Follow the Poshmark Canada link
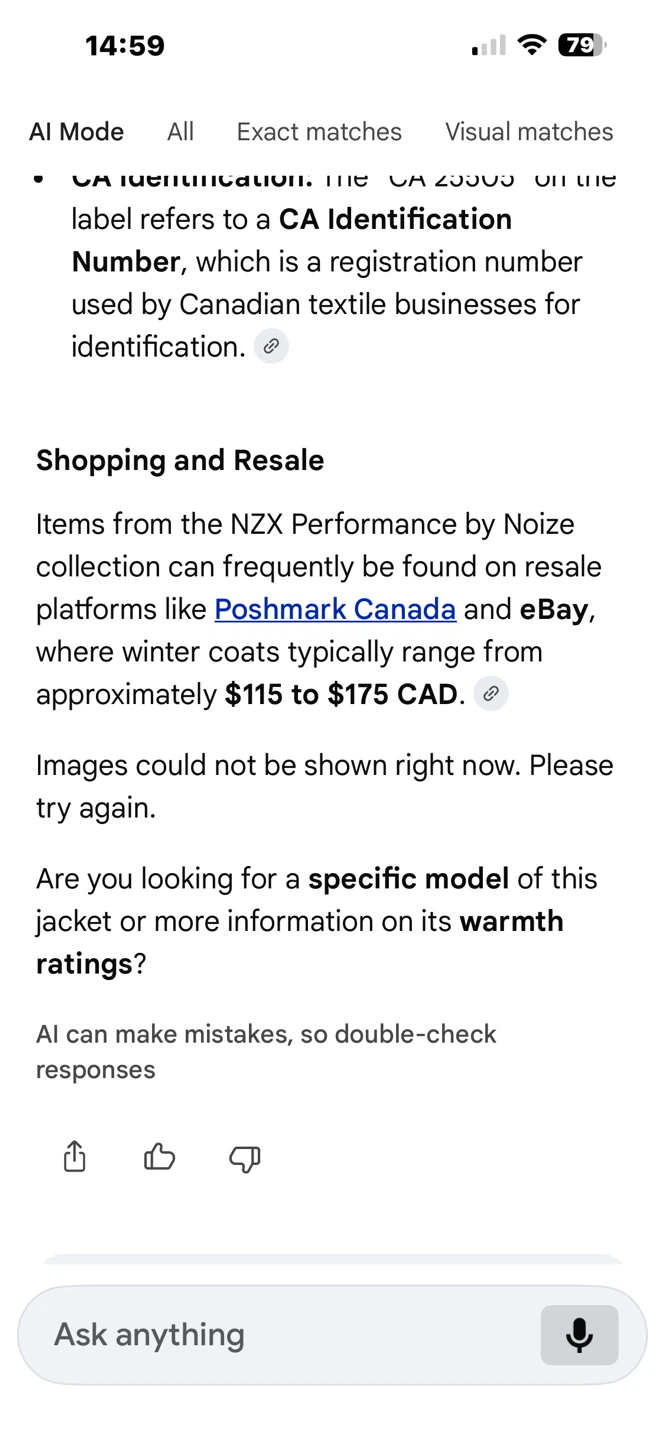Viewport: 665px width, 1440px height. 335,609
